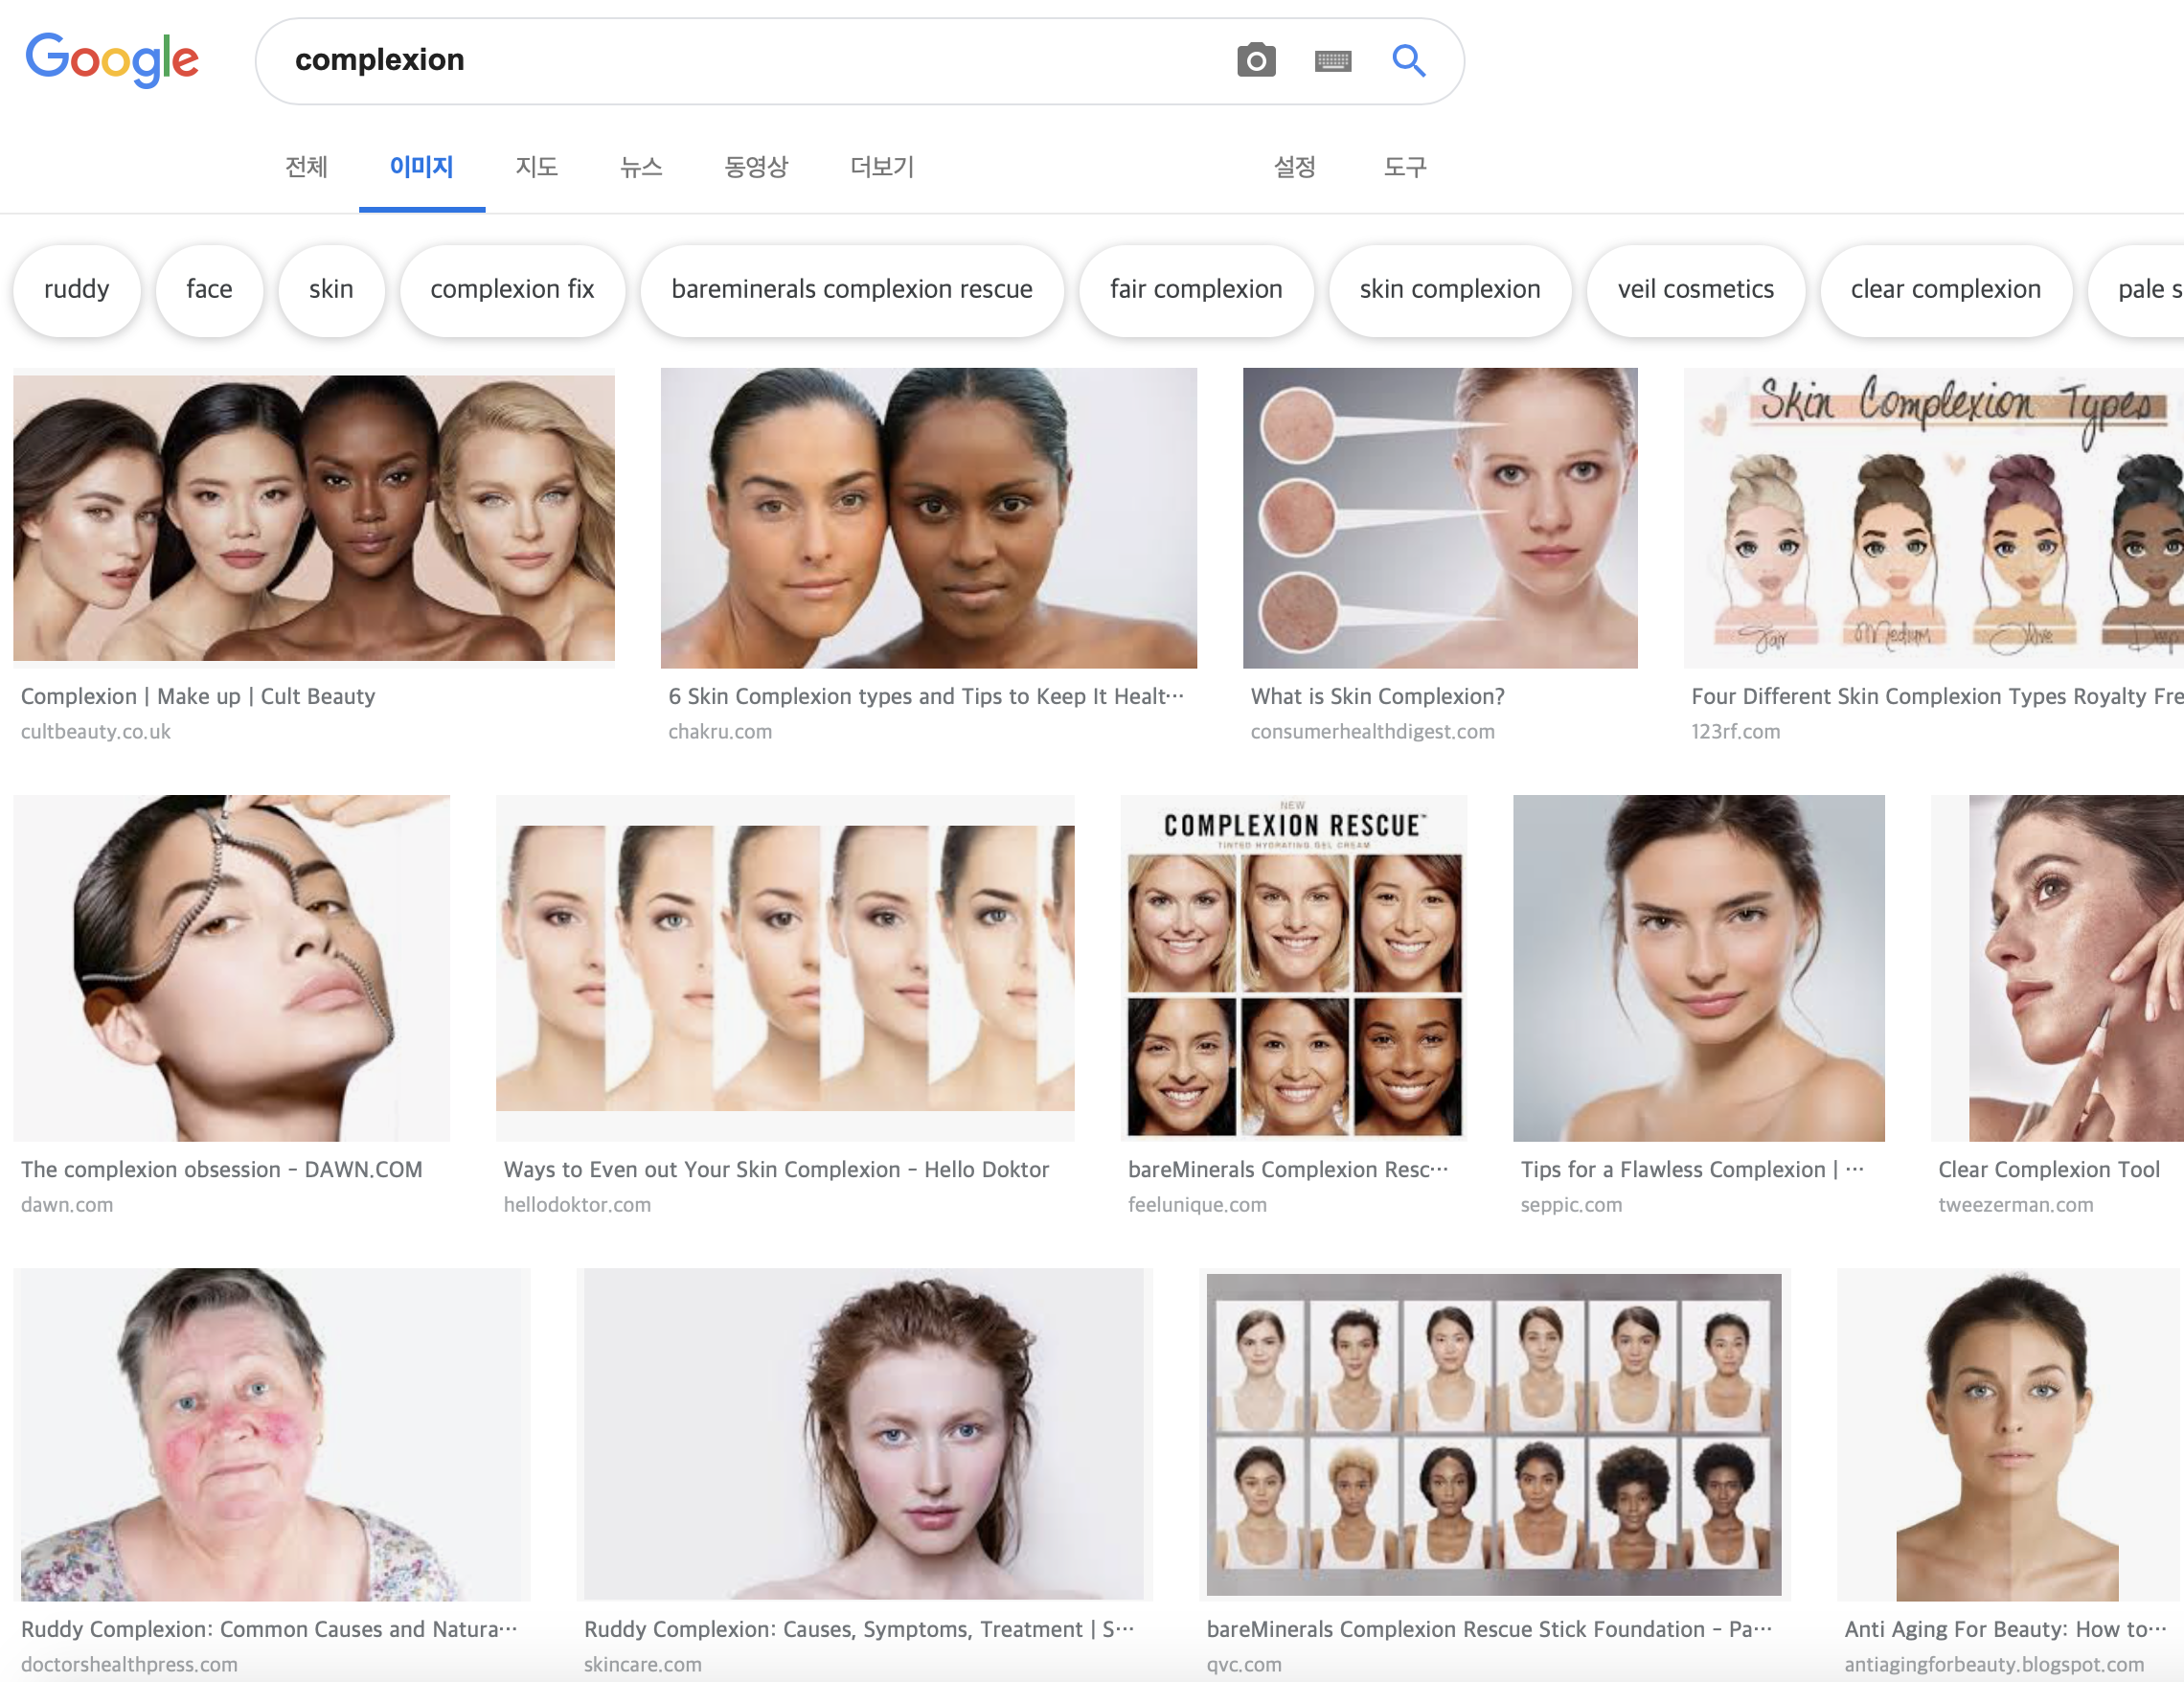
Task: Click the blue magnifier search icon
Action: 1408,61
